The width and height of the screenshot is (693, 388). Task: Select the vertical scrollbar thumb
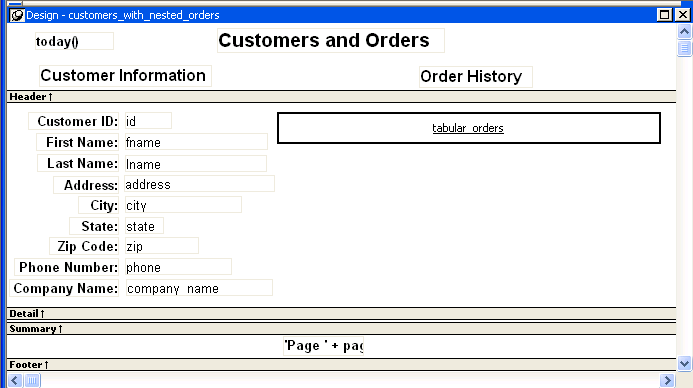684,48
